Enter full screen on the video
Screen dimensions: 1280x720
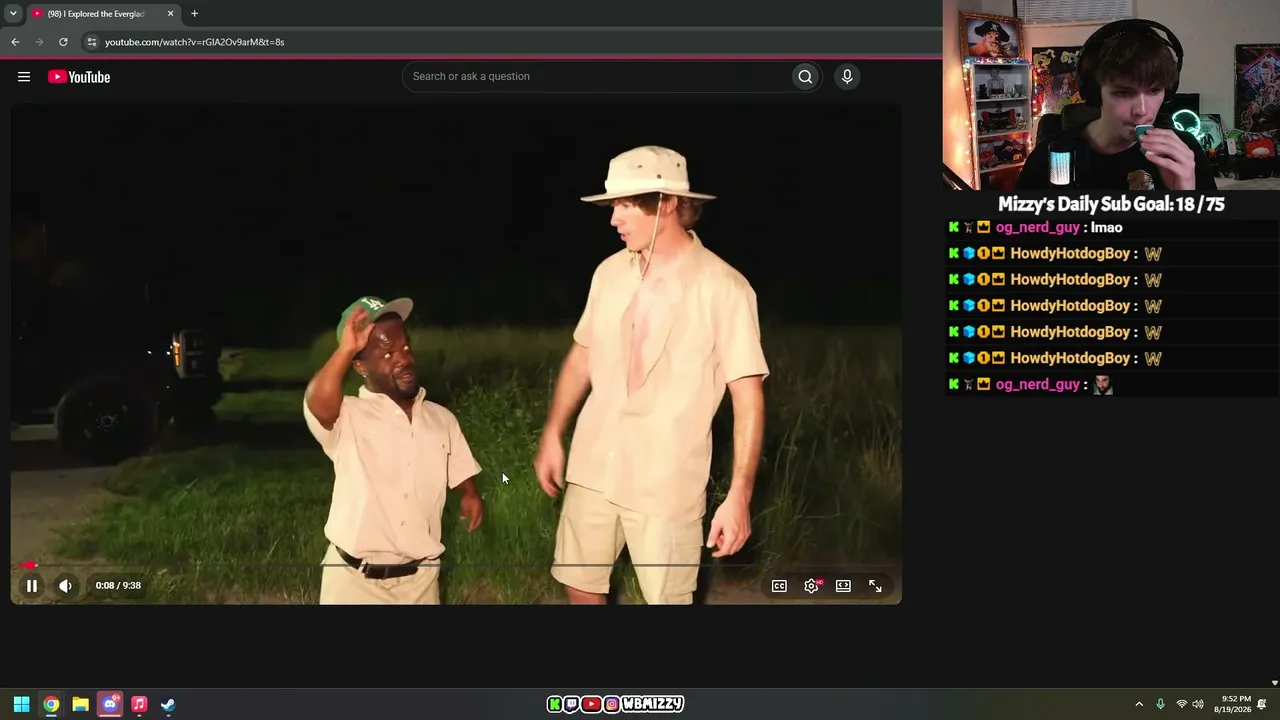pos(875,586)
